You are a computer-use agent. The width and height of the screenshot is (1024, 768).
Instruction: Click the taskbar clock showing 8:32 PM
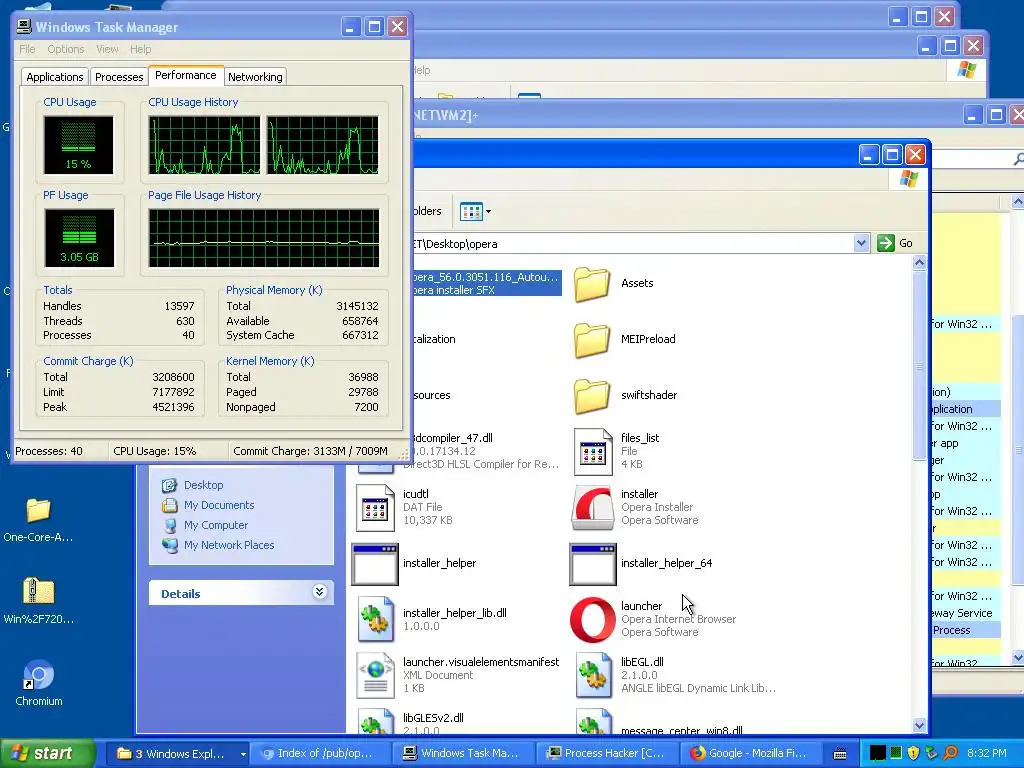(987, 754)
